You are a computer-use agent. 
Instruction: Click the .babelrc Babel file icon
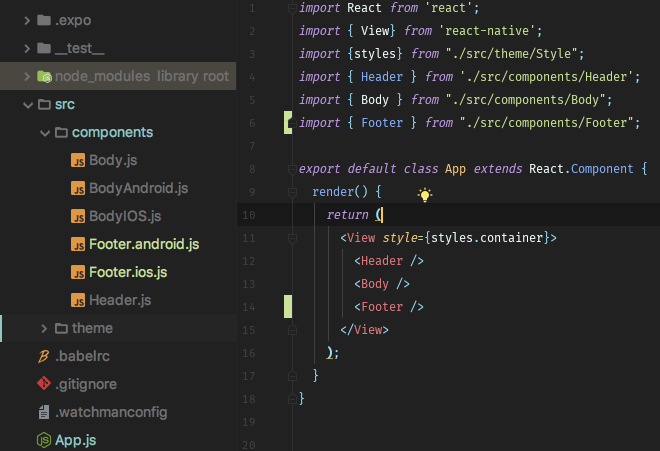click(x=43, y=356)
